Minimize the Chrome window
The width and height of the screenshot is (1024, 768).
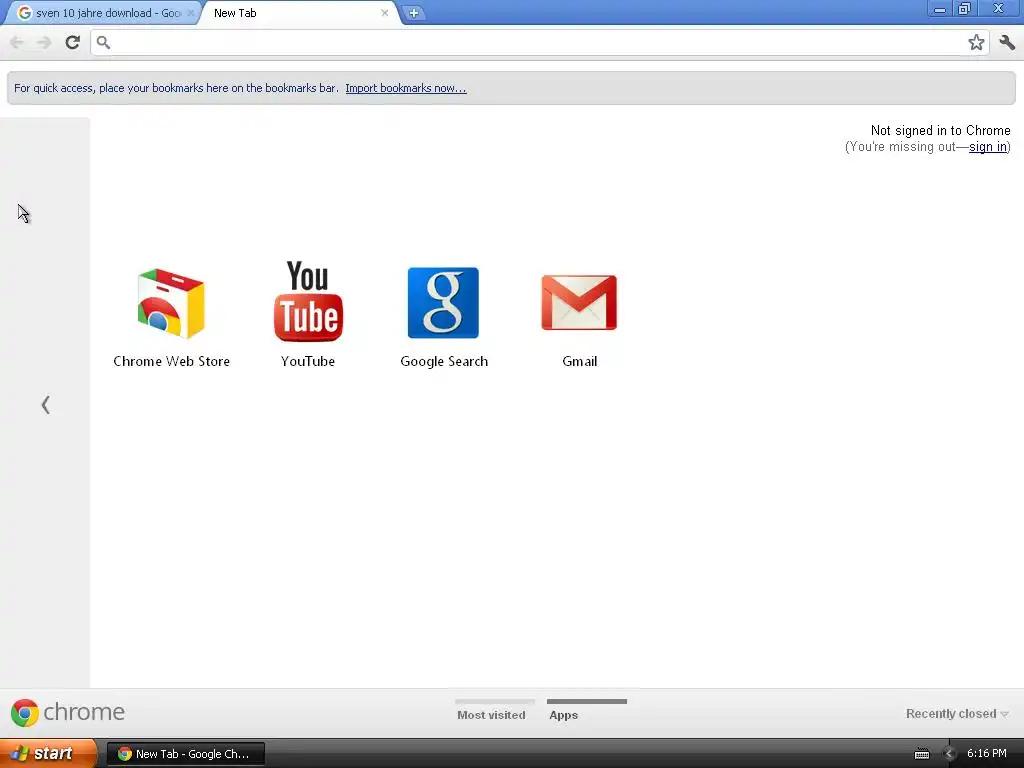(x=940, y=9)
